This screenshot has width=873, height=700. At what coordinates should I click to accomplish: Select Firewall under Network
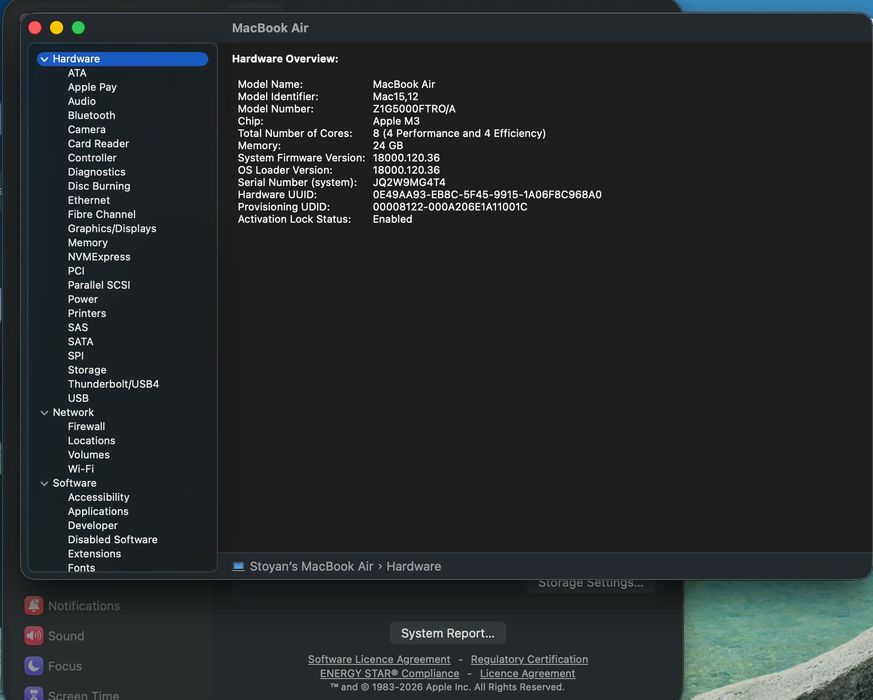pyautogui.click(x=86, y=427)
